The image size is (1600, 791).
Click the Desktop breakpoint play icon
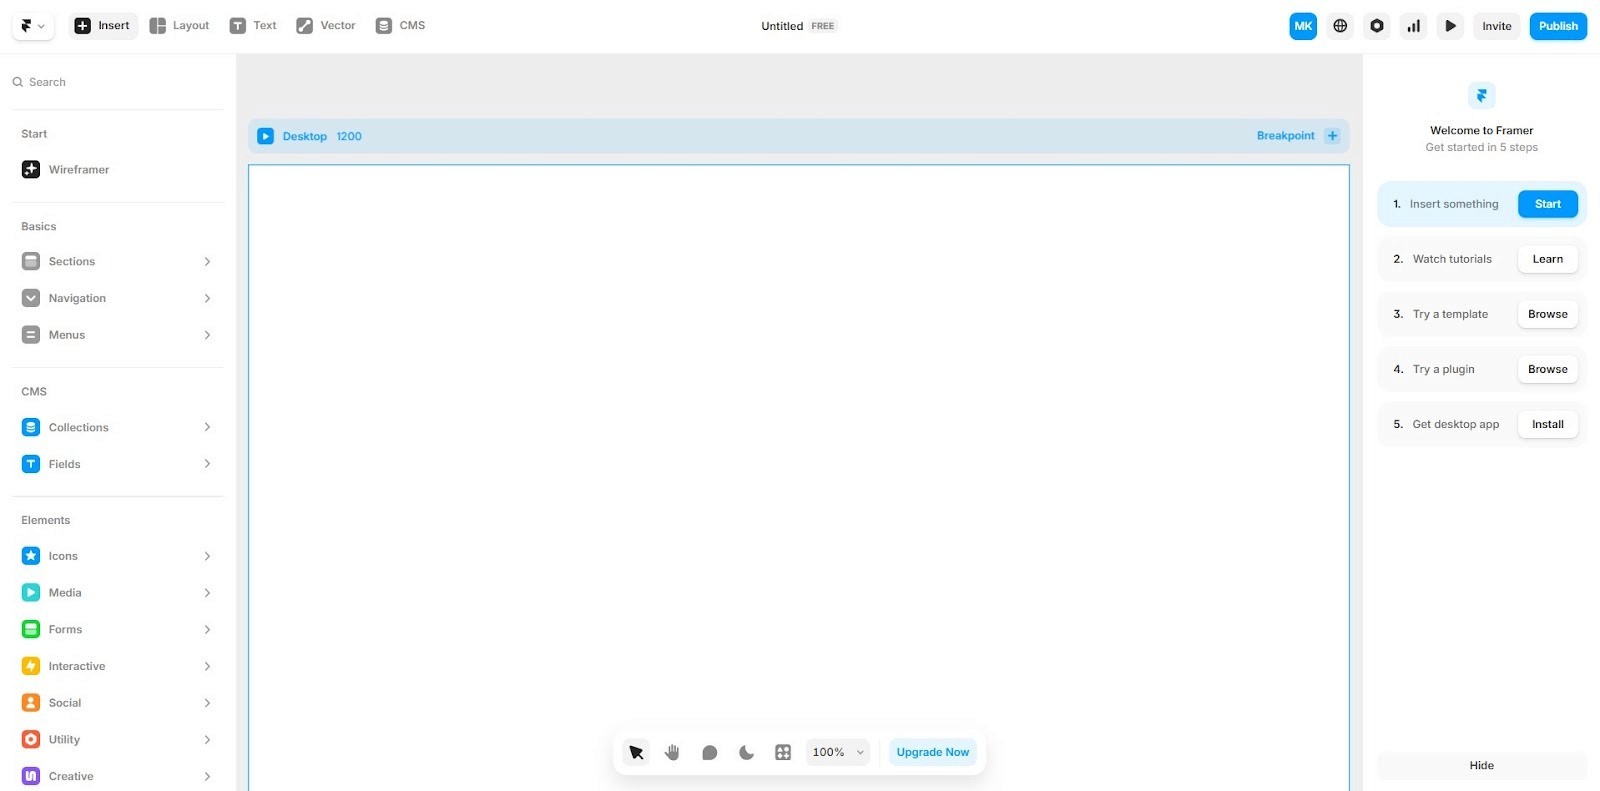click(x=265, y=136)
